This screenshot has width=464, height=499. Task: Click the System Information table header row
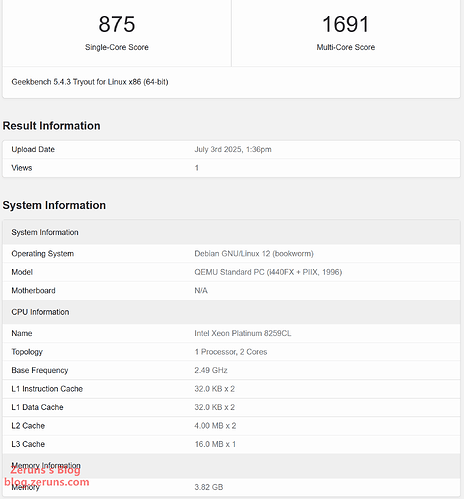tap(231, 232)
